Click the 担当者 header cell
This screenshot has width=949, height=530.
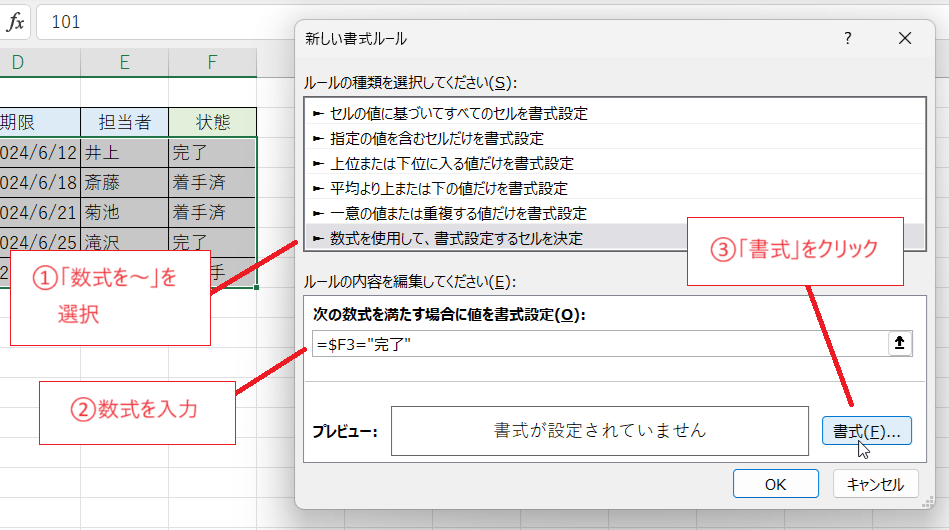point(124,122)
